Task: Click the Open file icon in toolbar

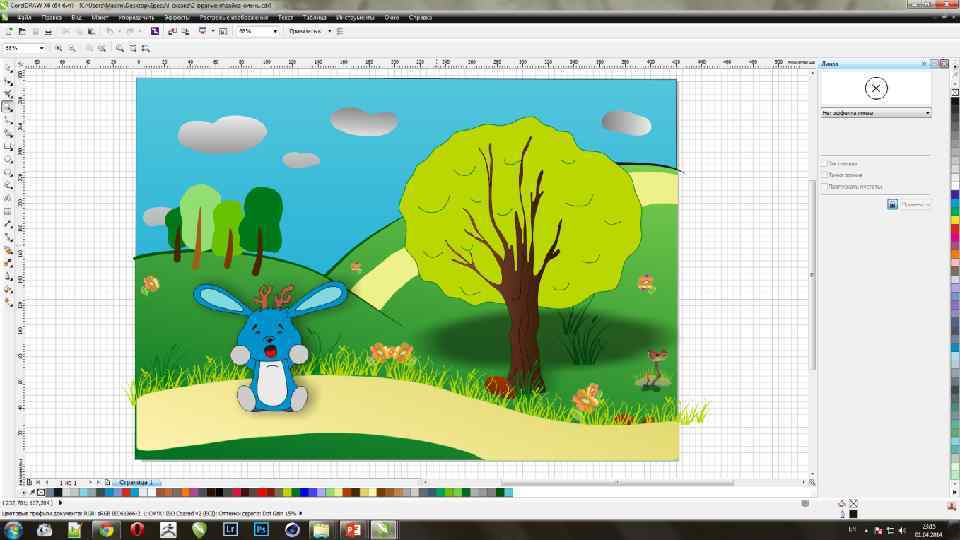Action: [x=22, y=31]
